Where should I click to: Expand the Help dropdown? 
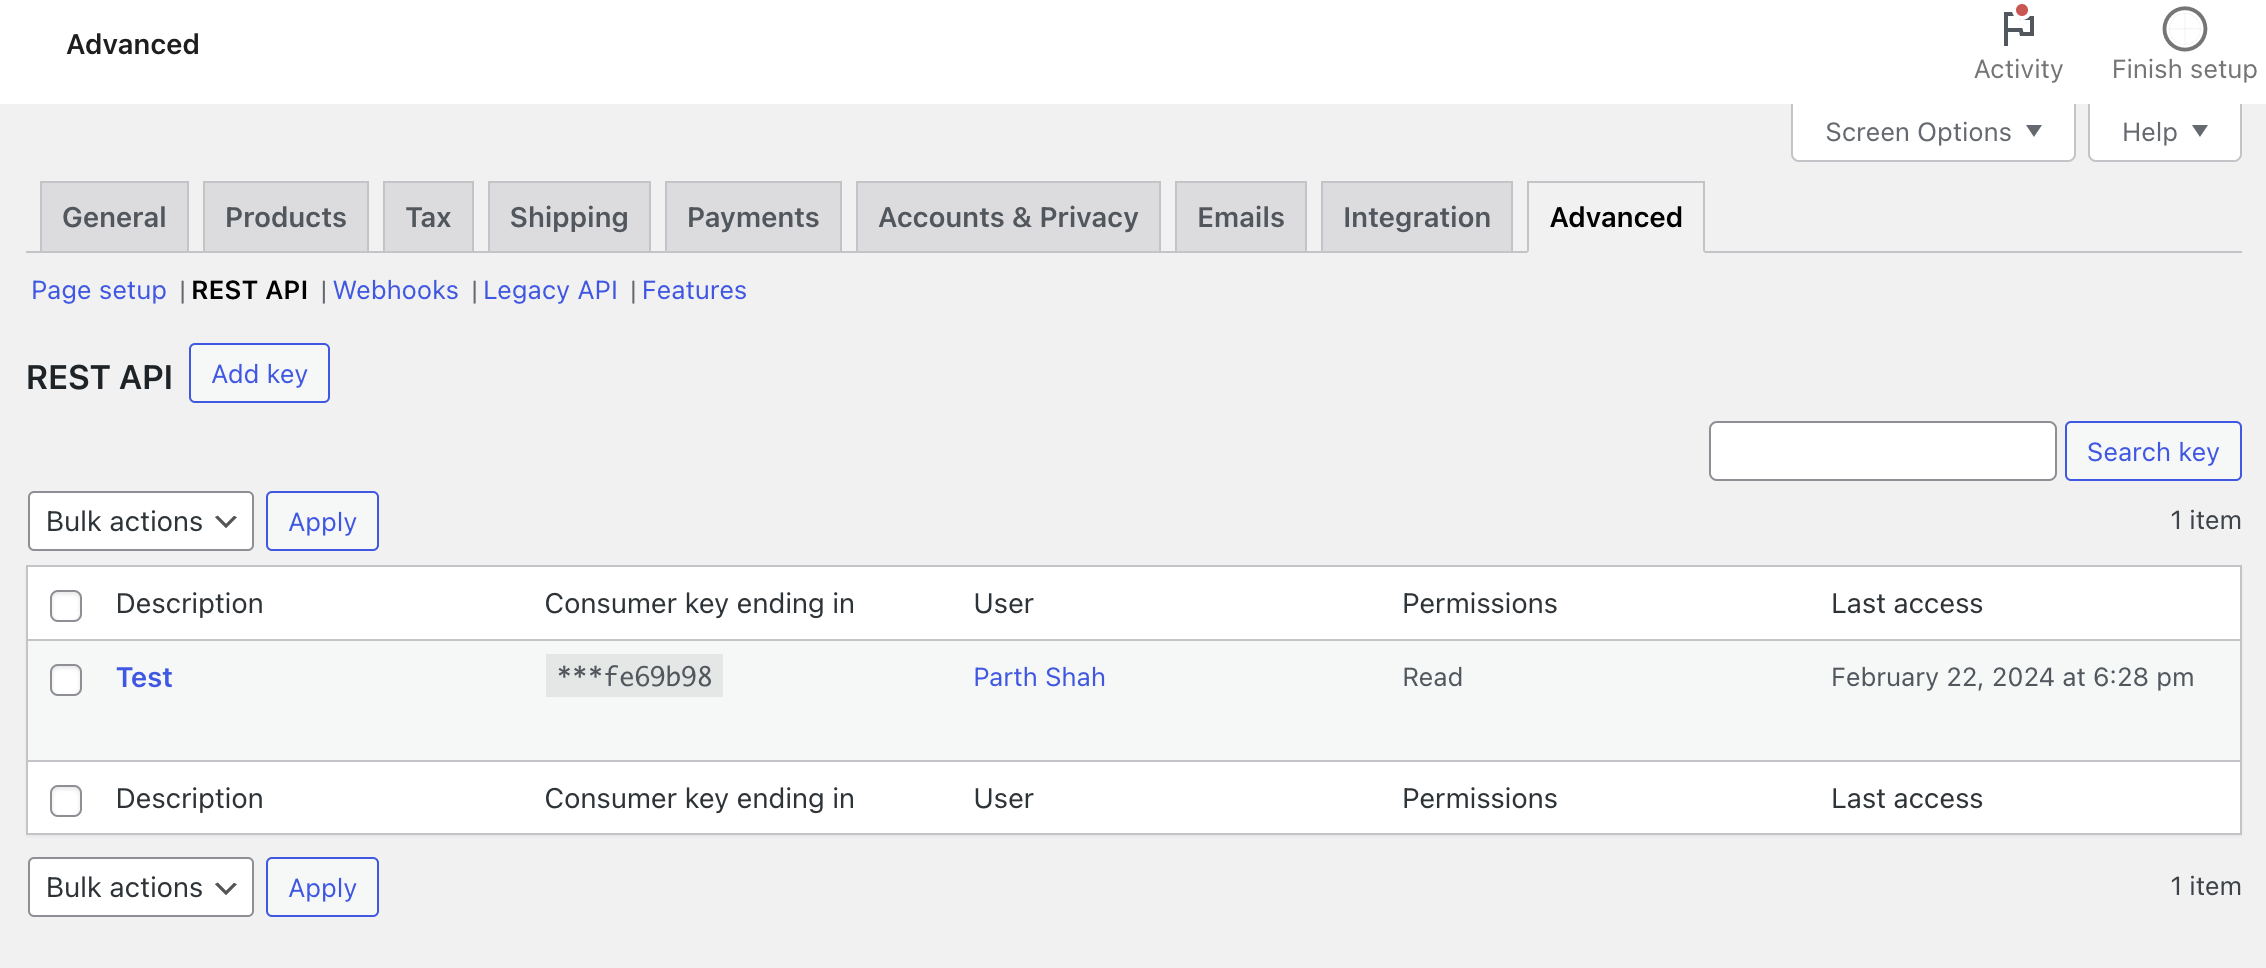pyautogui.click(x=2164, y=132)
